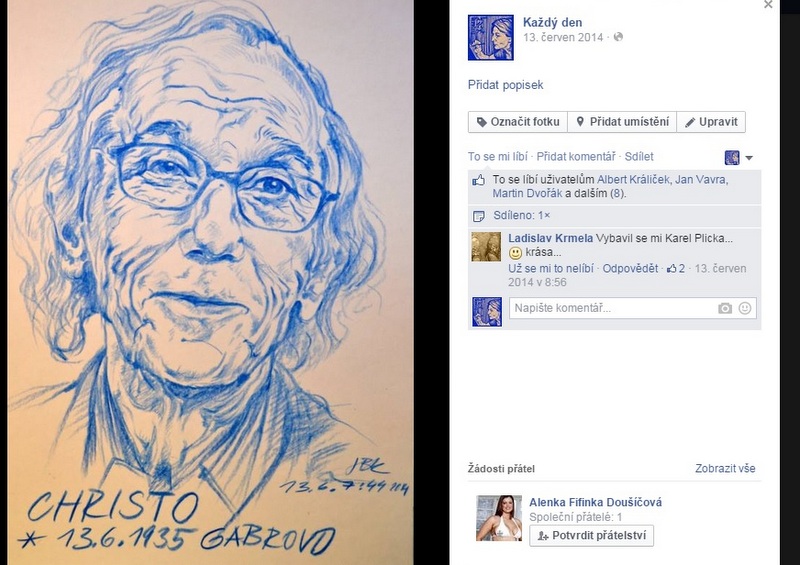The width and height of the screenshot is (800, 565).
Task: Open 'Zobrazit vše' friend requests link
Action: click(x=725, y=469)
